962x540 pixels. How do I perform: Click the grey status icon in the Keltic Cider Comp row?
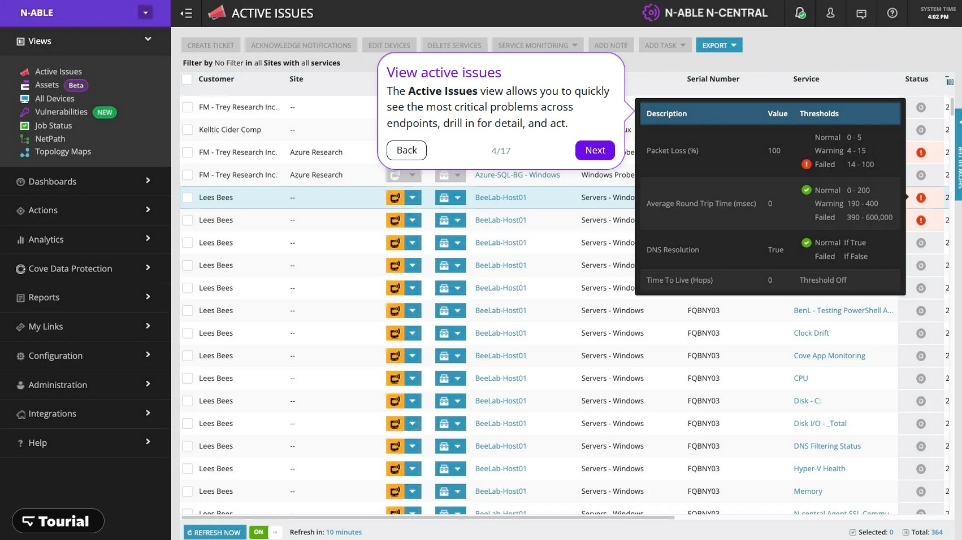[x=921, y=130]
